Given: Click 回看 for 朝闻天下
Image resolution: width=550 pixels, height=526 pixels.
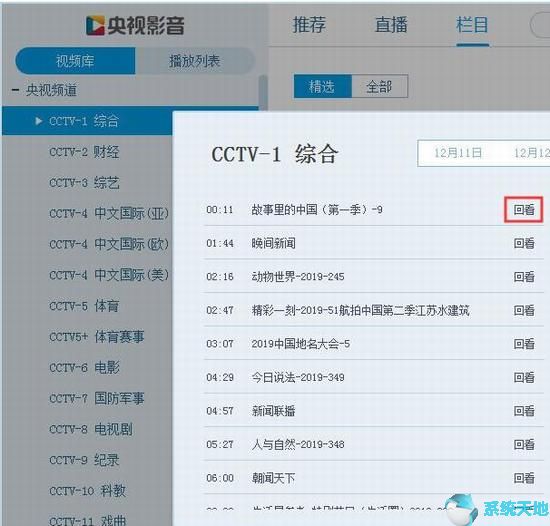Looking at the screenshot, I should pos(524,478).
